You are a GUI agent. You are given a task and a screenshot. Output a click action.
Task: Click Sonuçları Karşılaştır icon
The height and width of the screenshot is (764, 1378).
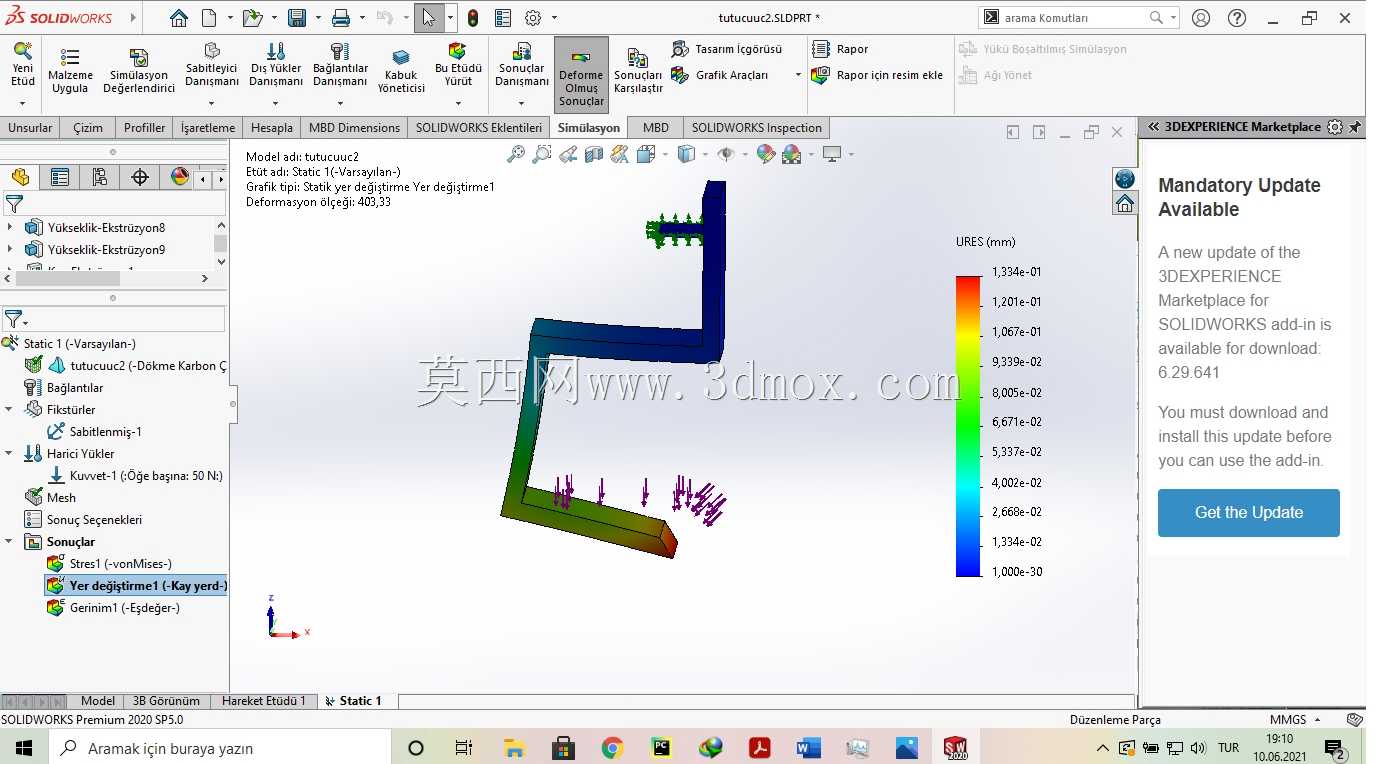click(638, 71)
